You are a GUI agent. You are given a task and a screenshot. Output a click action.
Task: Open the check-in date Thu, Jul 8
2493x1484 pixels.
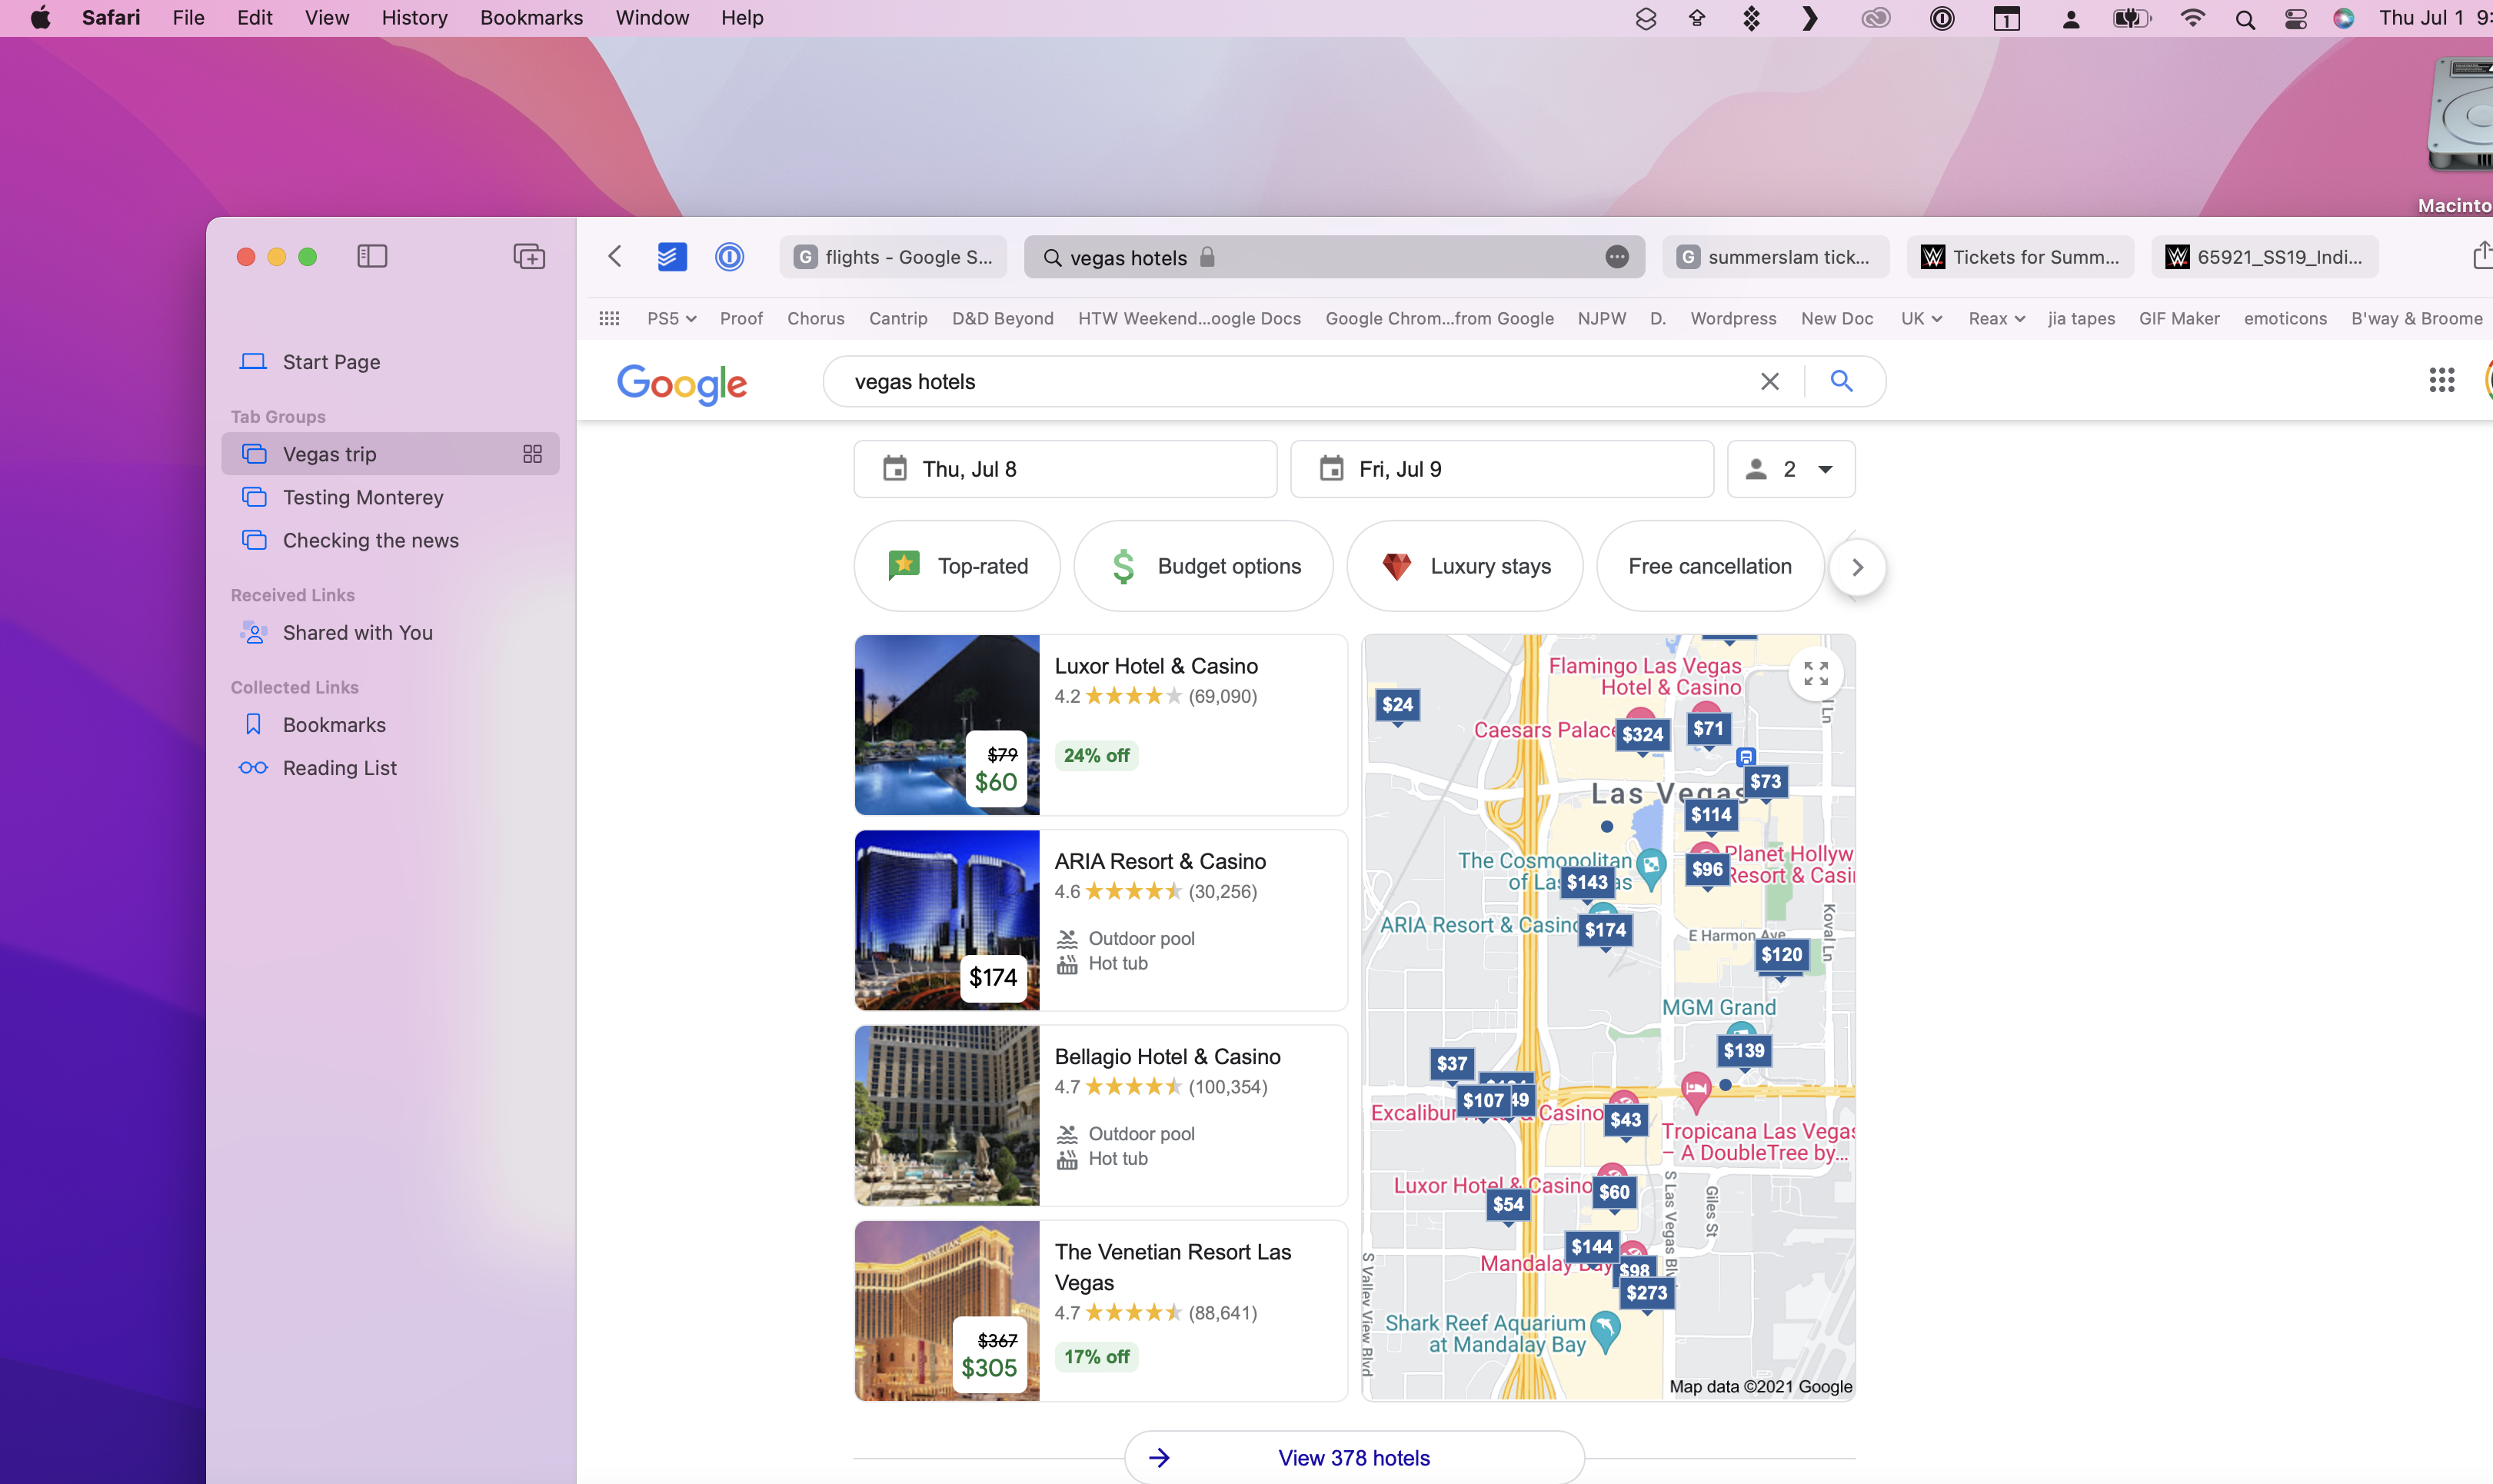pos(1065,469)
